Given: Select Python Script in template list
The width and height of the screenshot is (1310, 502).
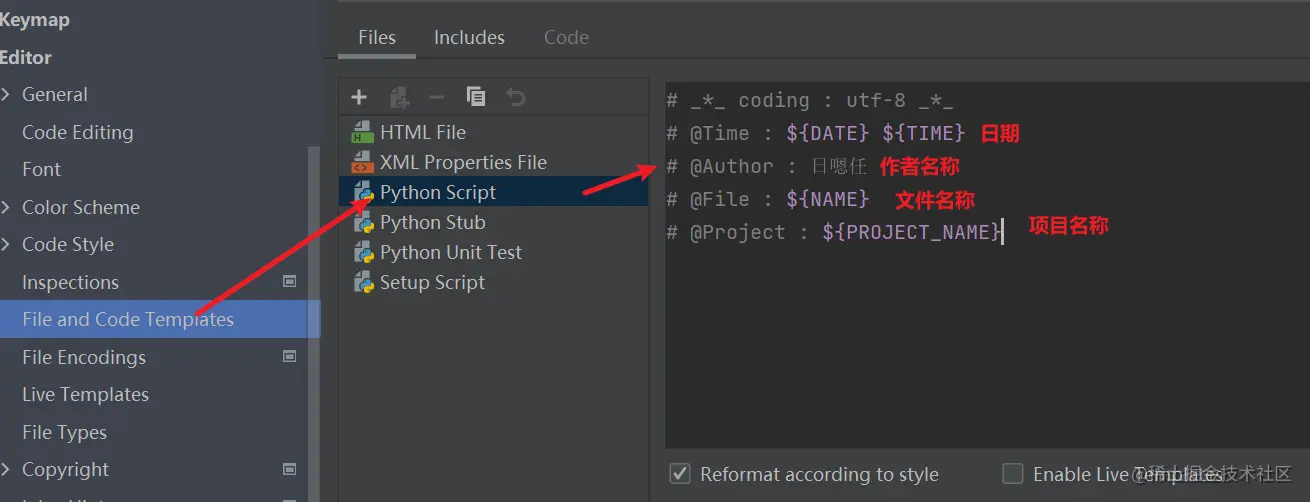Looking at the screenshot, I should [438, 192].
